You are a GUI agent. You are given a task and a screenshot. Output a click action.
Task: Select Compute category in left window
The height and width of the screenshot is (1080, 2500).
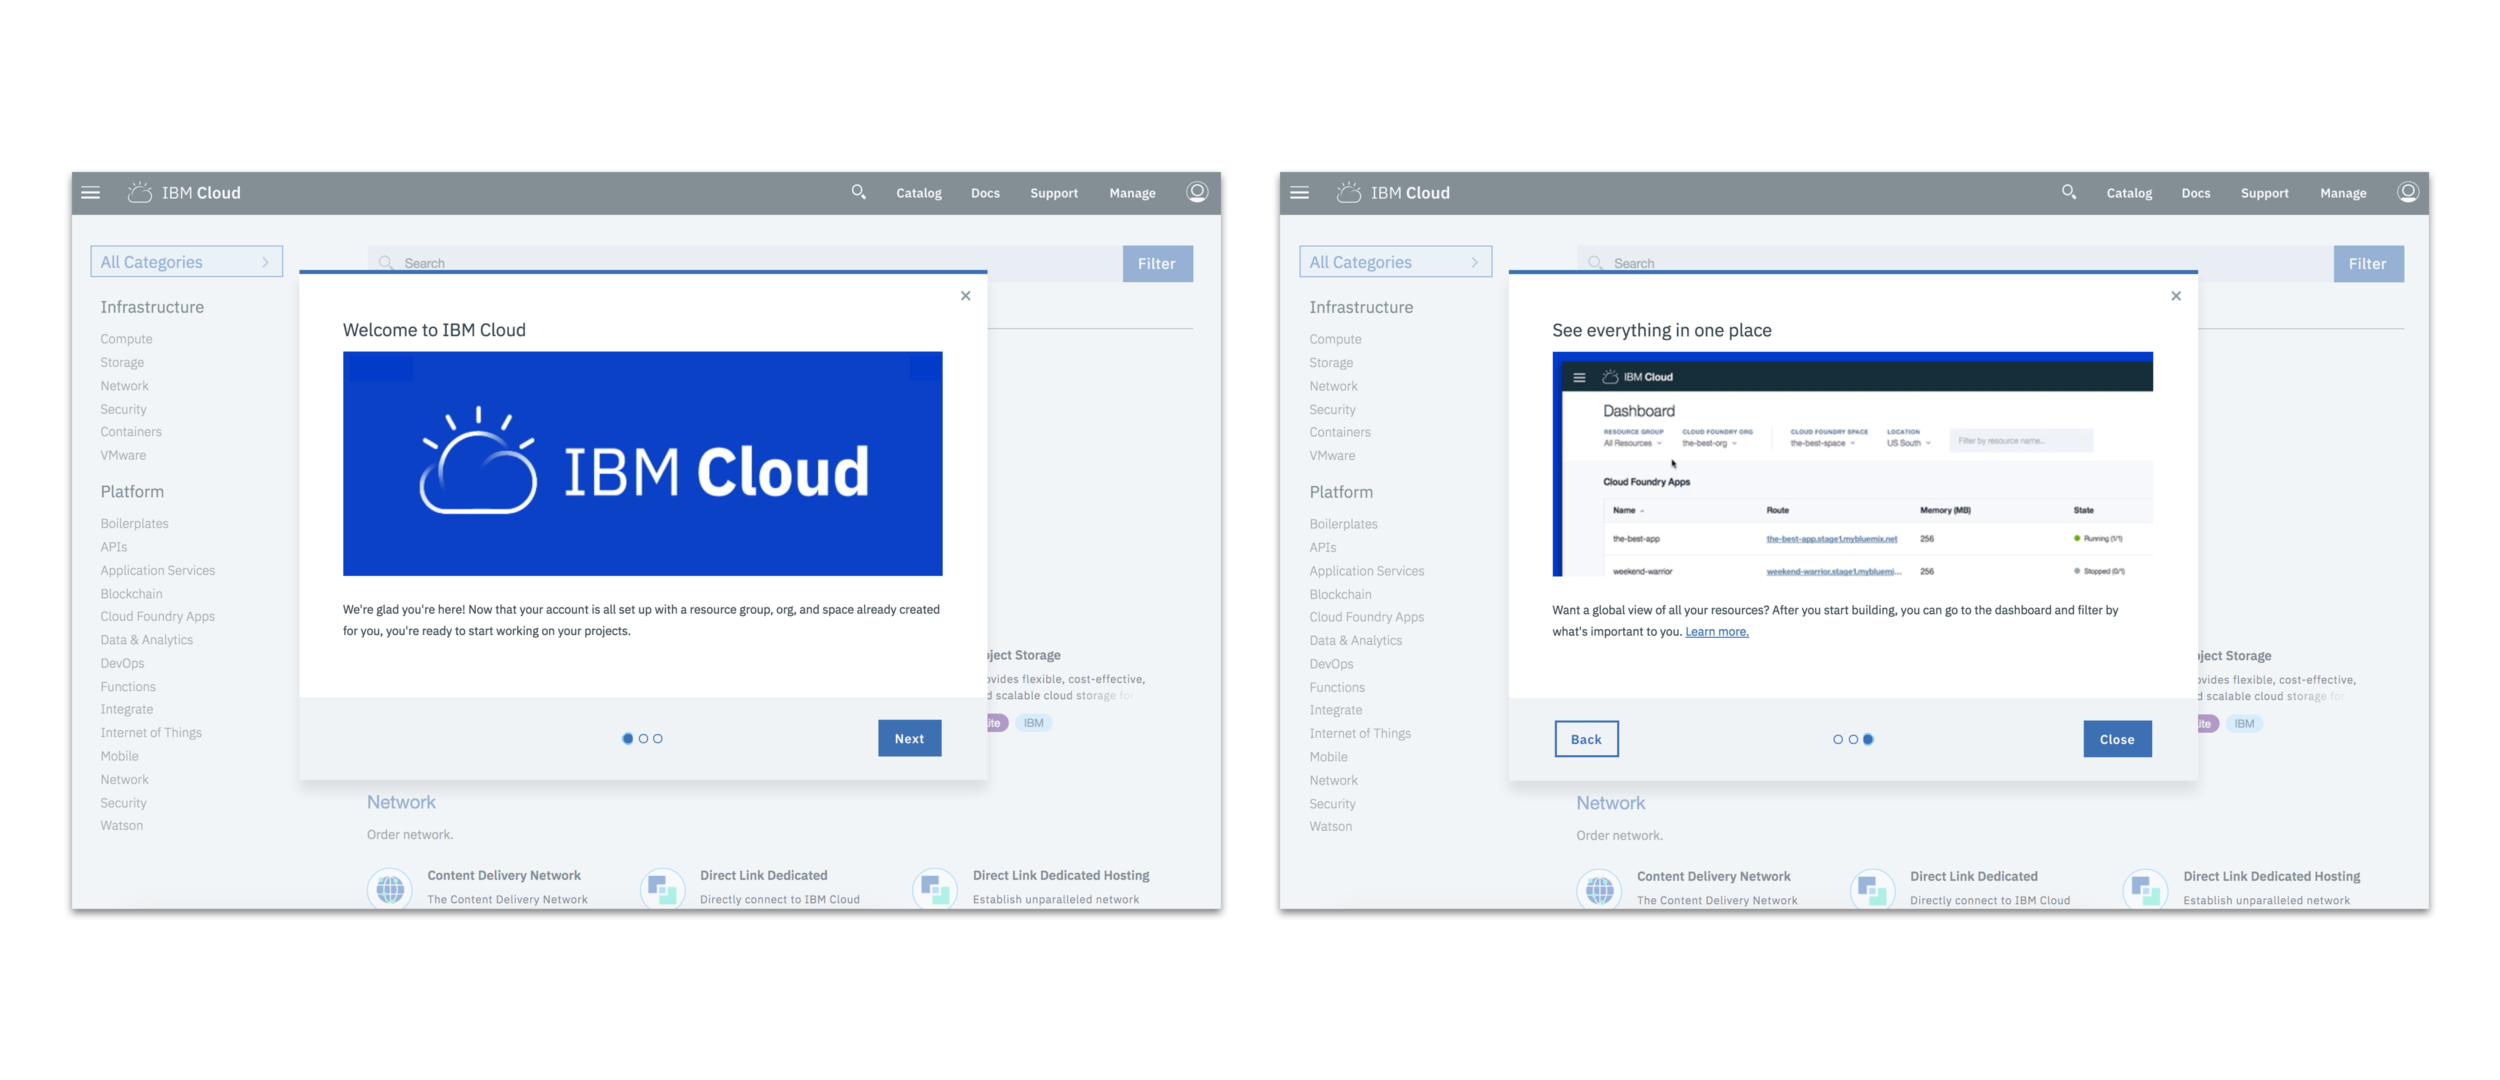pyautogui.click(x=126, y=339)
